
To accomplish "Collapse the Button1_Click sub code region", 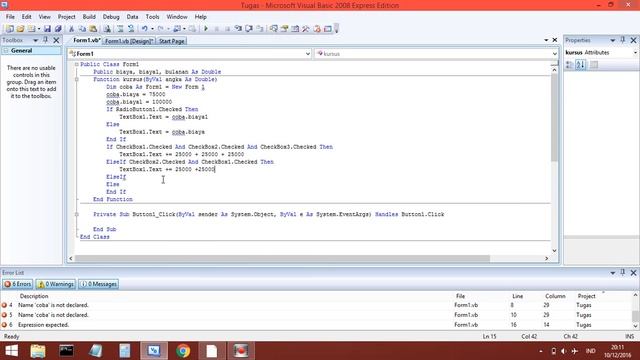I will coord(76,214).
